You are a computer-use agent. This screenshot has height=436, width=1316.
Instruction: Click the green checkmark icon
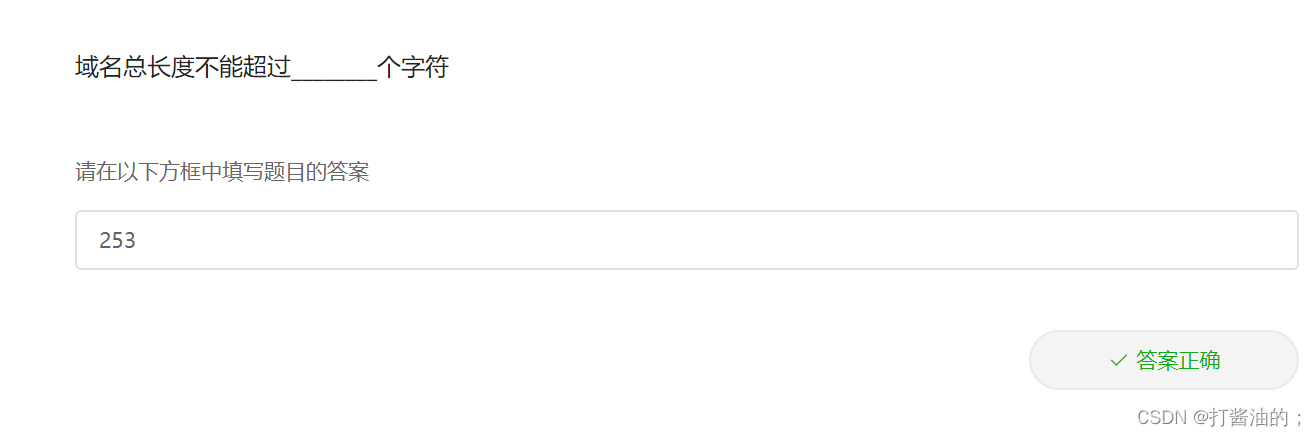(1118, 360)
